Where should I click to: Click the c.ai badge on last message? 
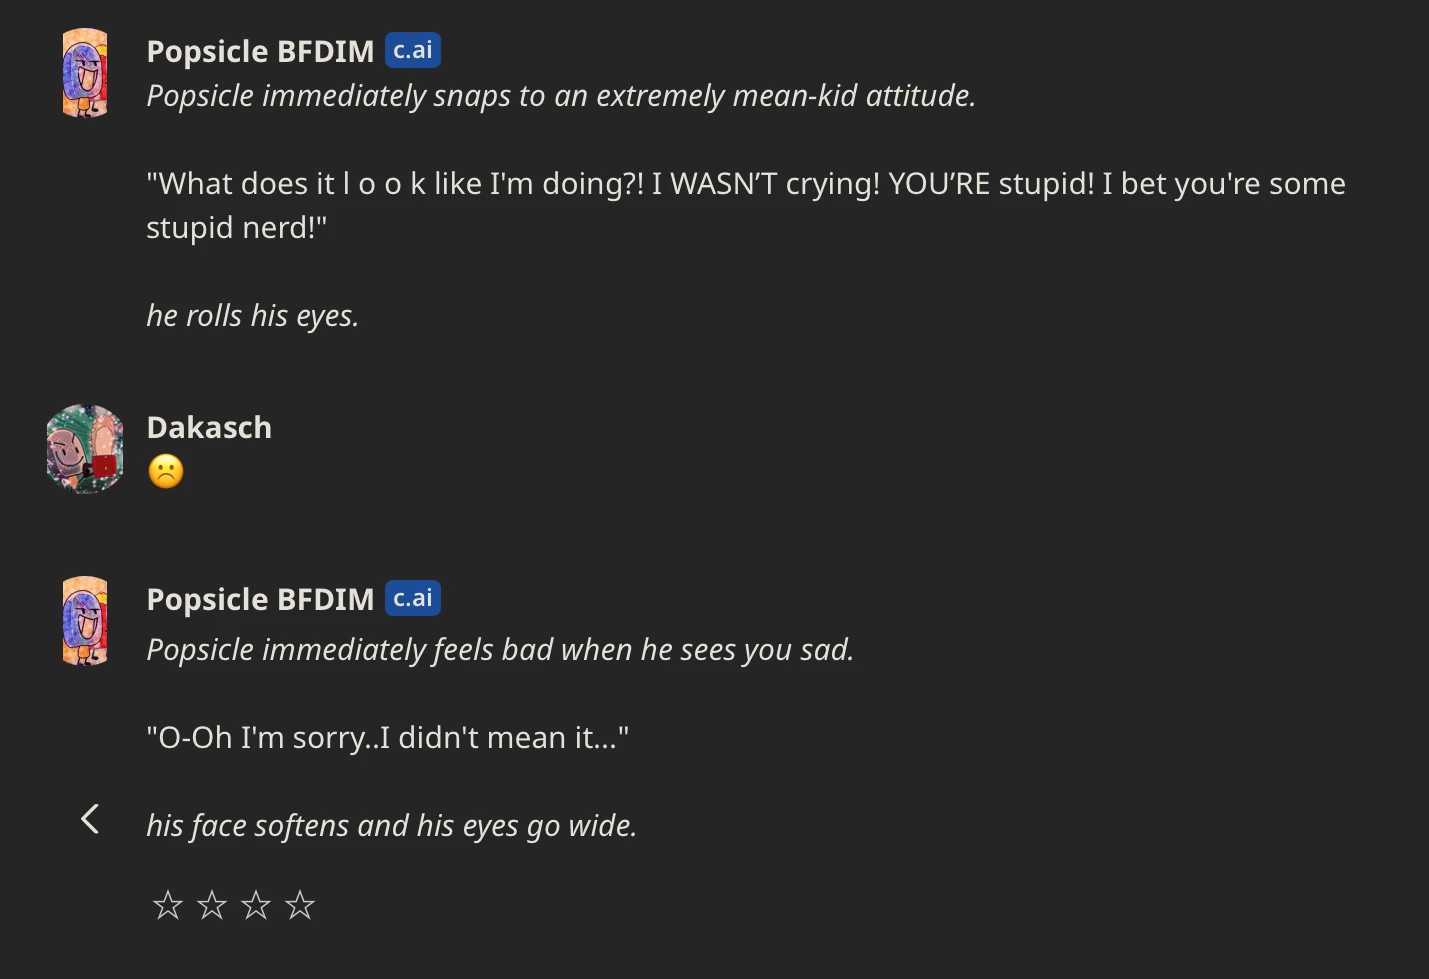click(413, 598)
